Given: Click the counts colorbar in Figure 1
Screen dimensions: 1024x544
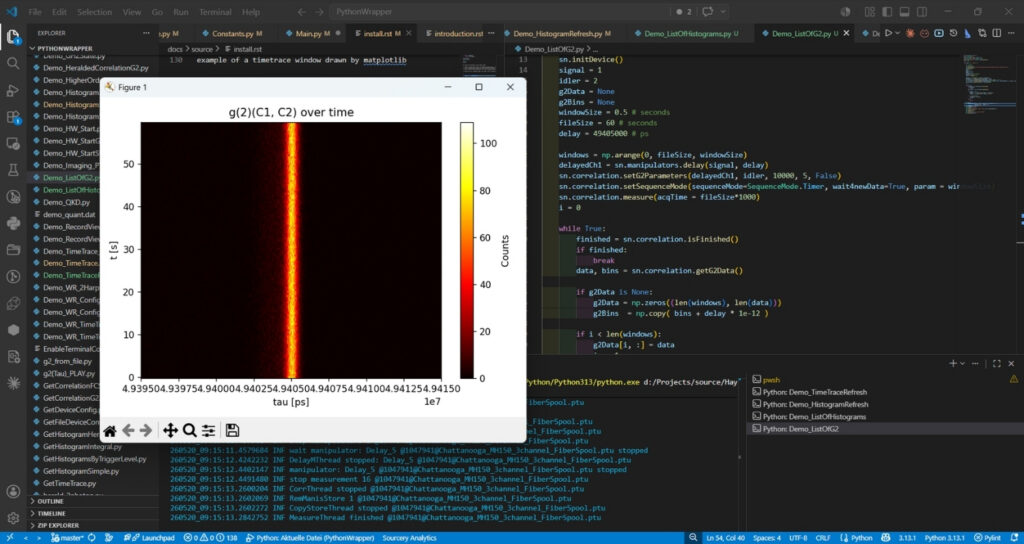Looking at the screenshot, I should point(466,250).
